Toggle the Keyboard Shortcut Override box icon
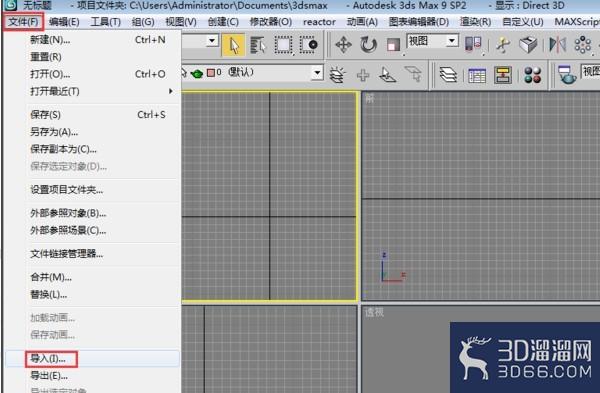Image resolution: width=600 pixels, height=393 pixels. click(x=528, y=44)
